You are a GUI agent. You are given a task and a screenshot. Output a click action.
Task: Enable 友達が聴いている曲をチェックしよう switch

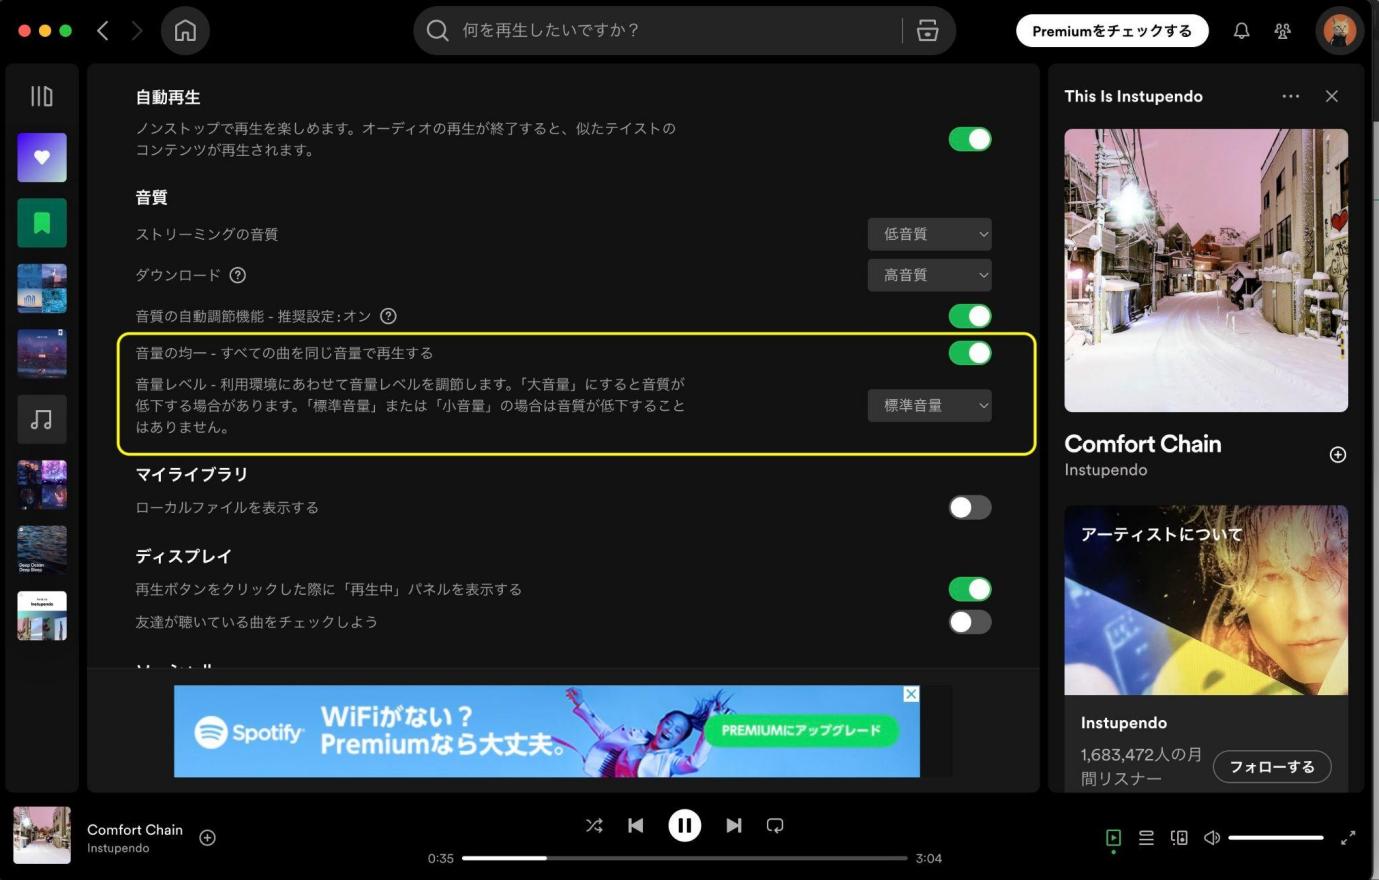(x=970, y=622)
